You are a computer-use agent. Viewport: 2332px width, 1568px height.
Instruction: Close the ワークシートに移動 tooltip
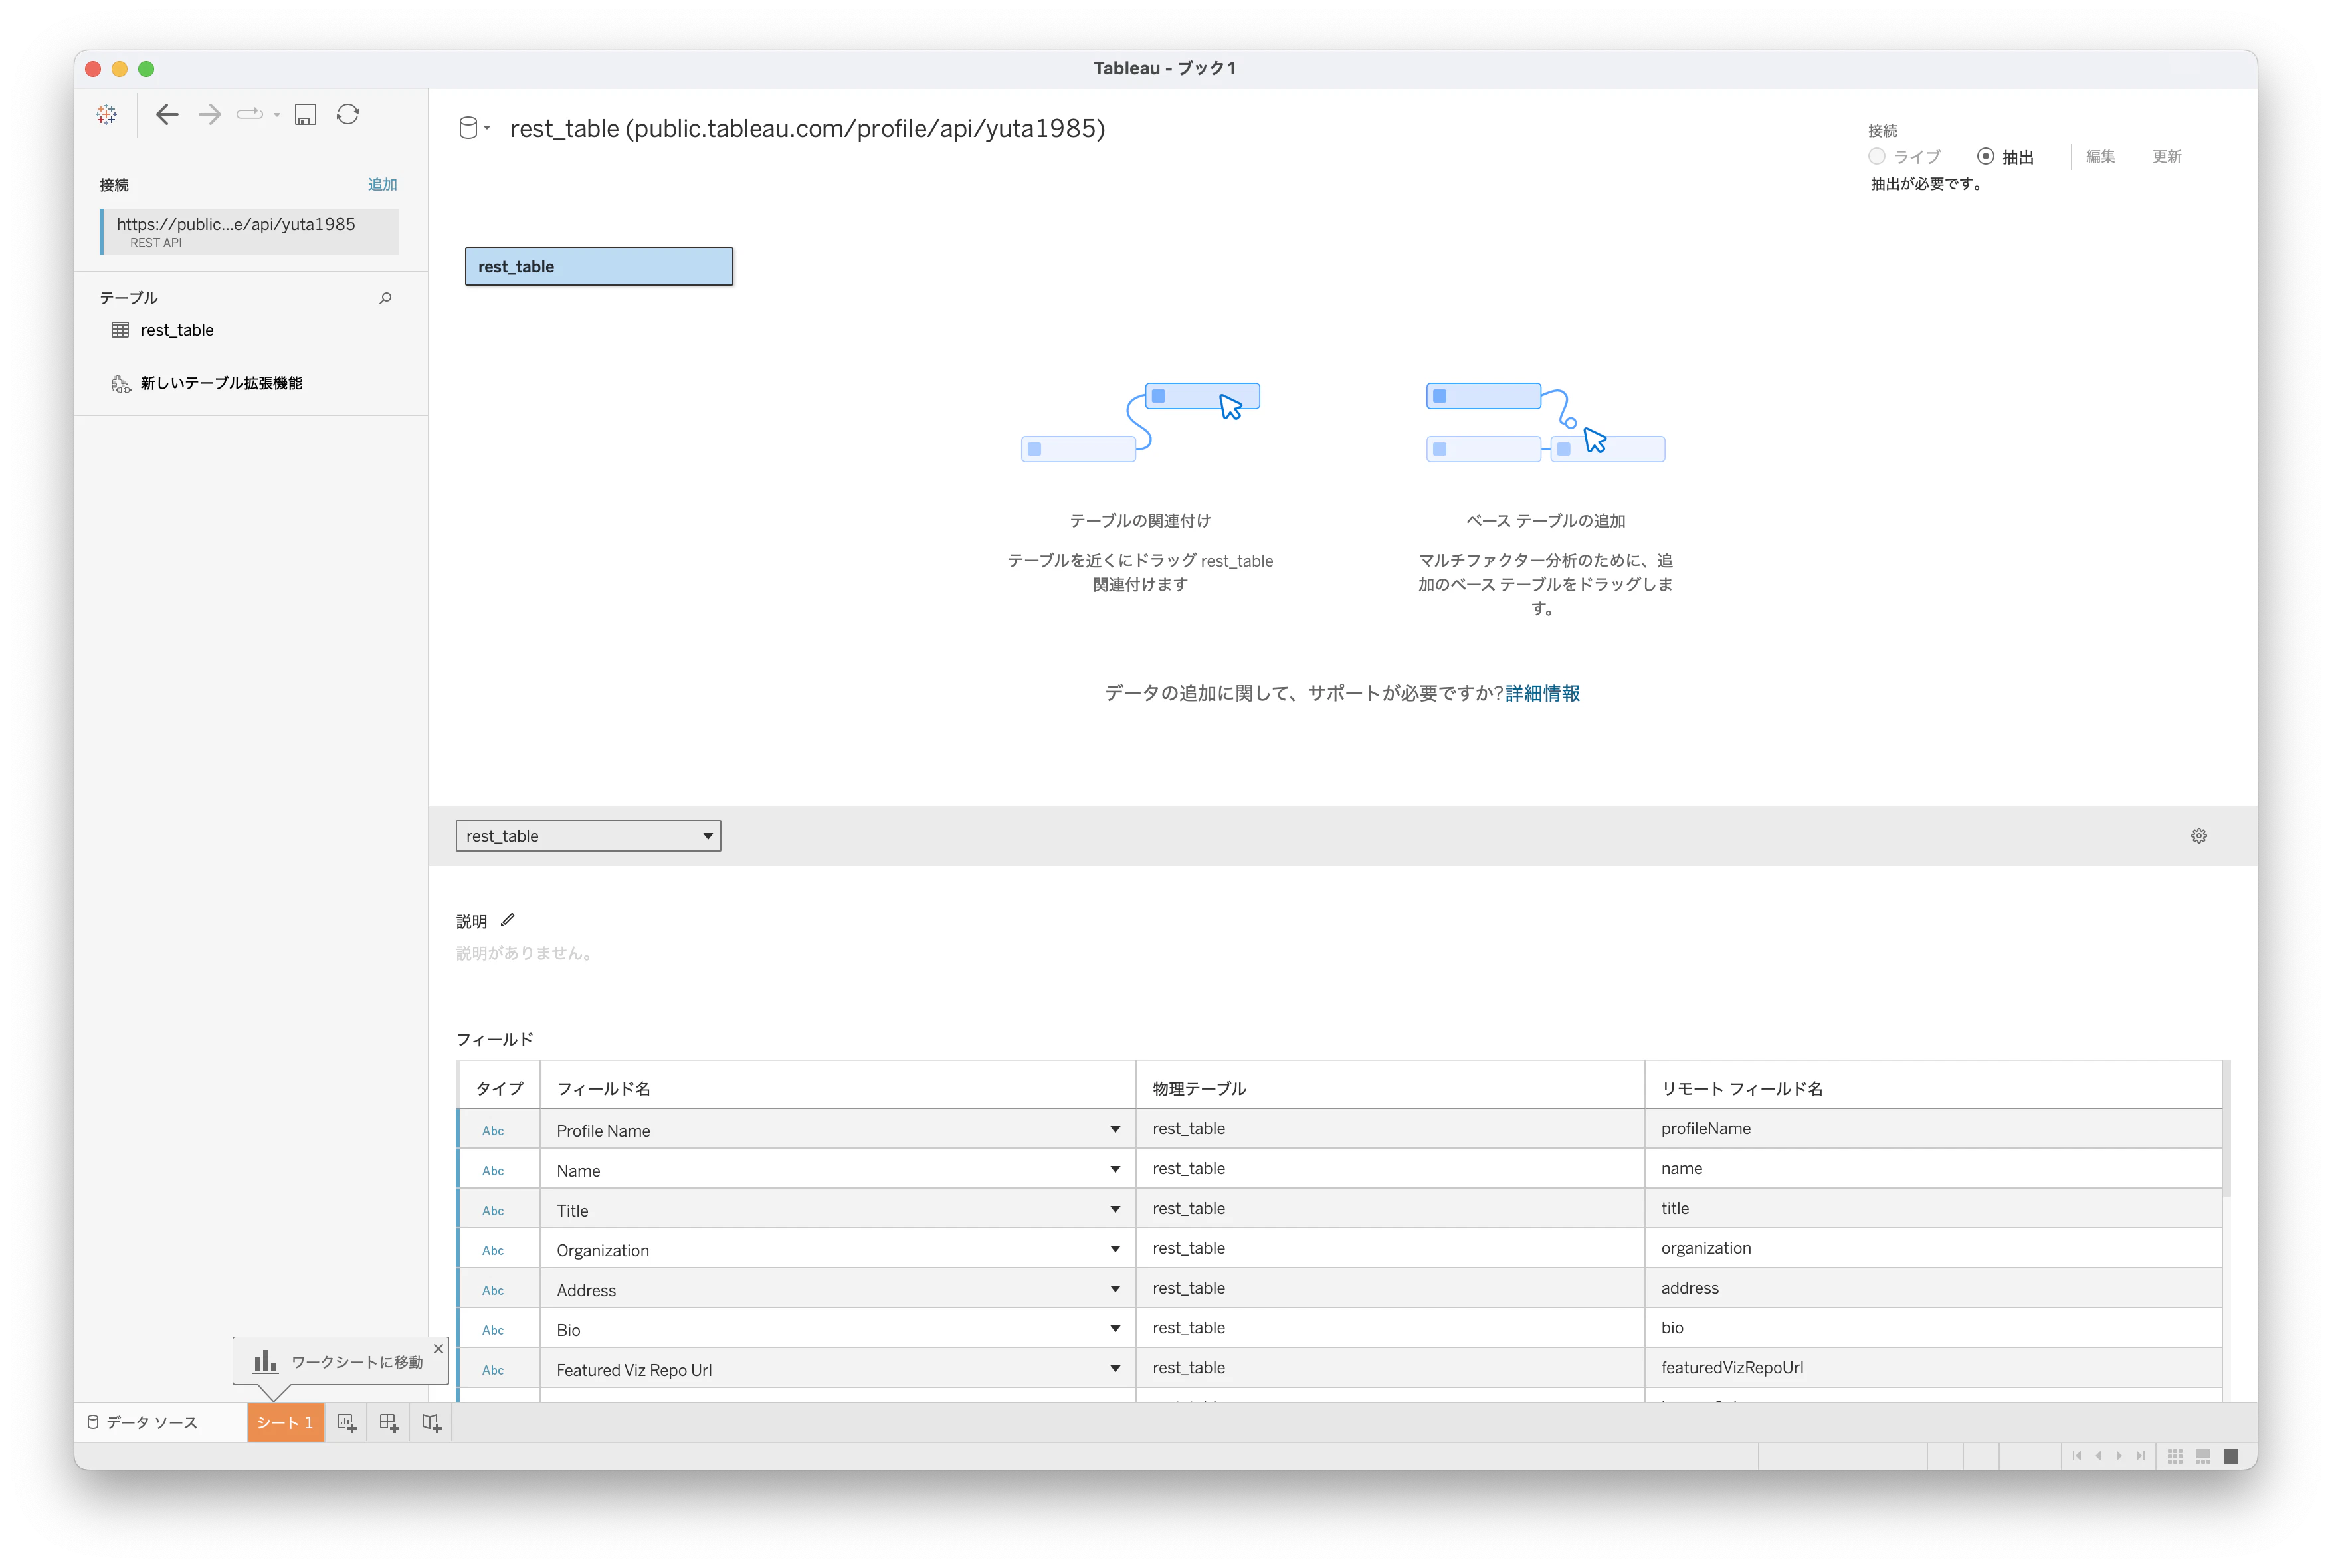438,1348
